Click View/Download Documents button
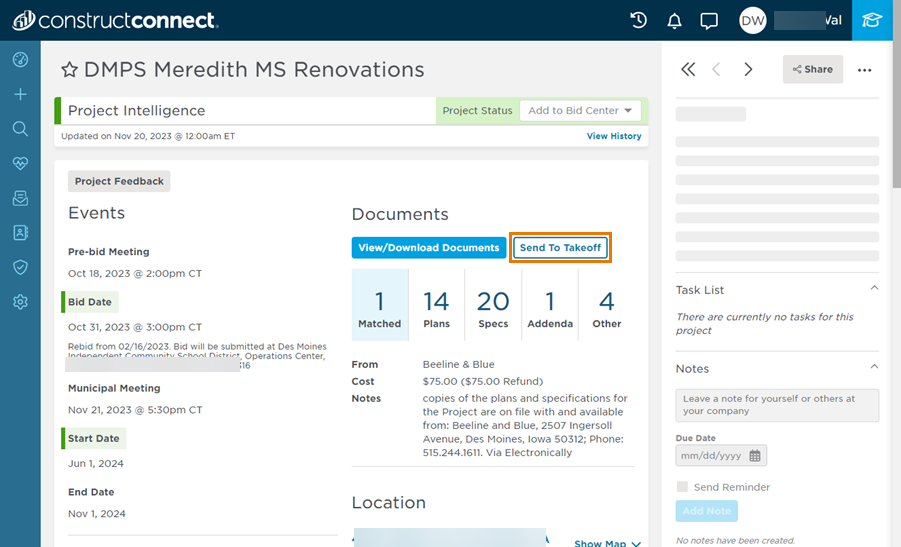Viewport: 901px width, 547px height. pos(429,248)
